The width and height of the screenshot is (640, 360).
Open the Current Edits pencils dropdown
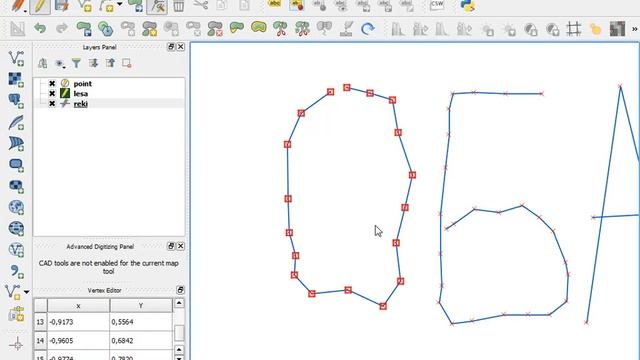click(x=18, y=6)
